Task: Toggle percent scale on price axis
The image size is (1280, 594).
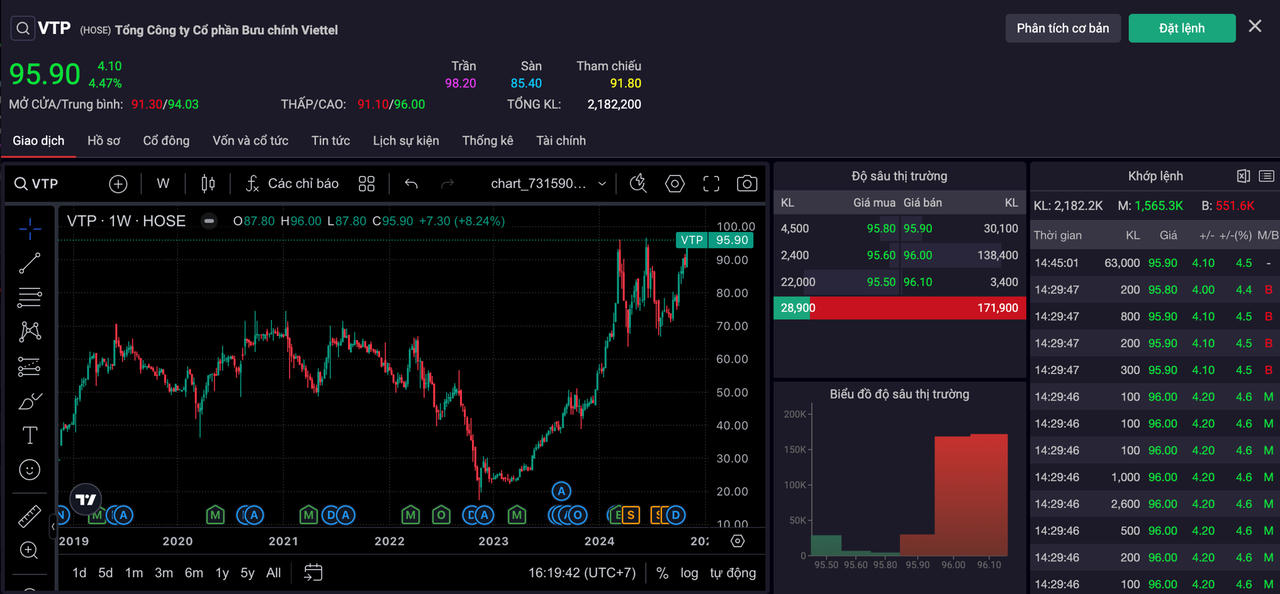Action: tap(662, 573)
